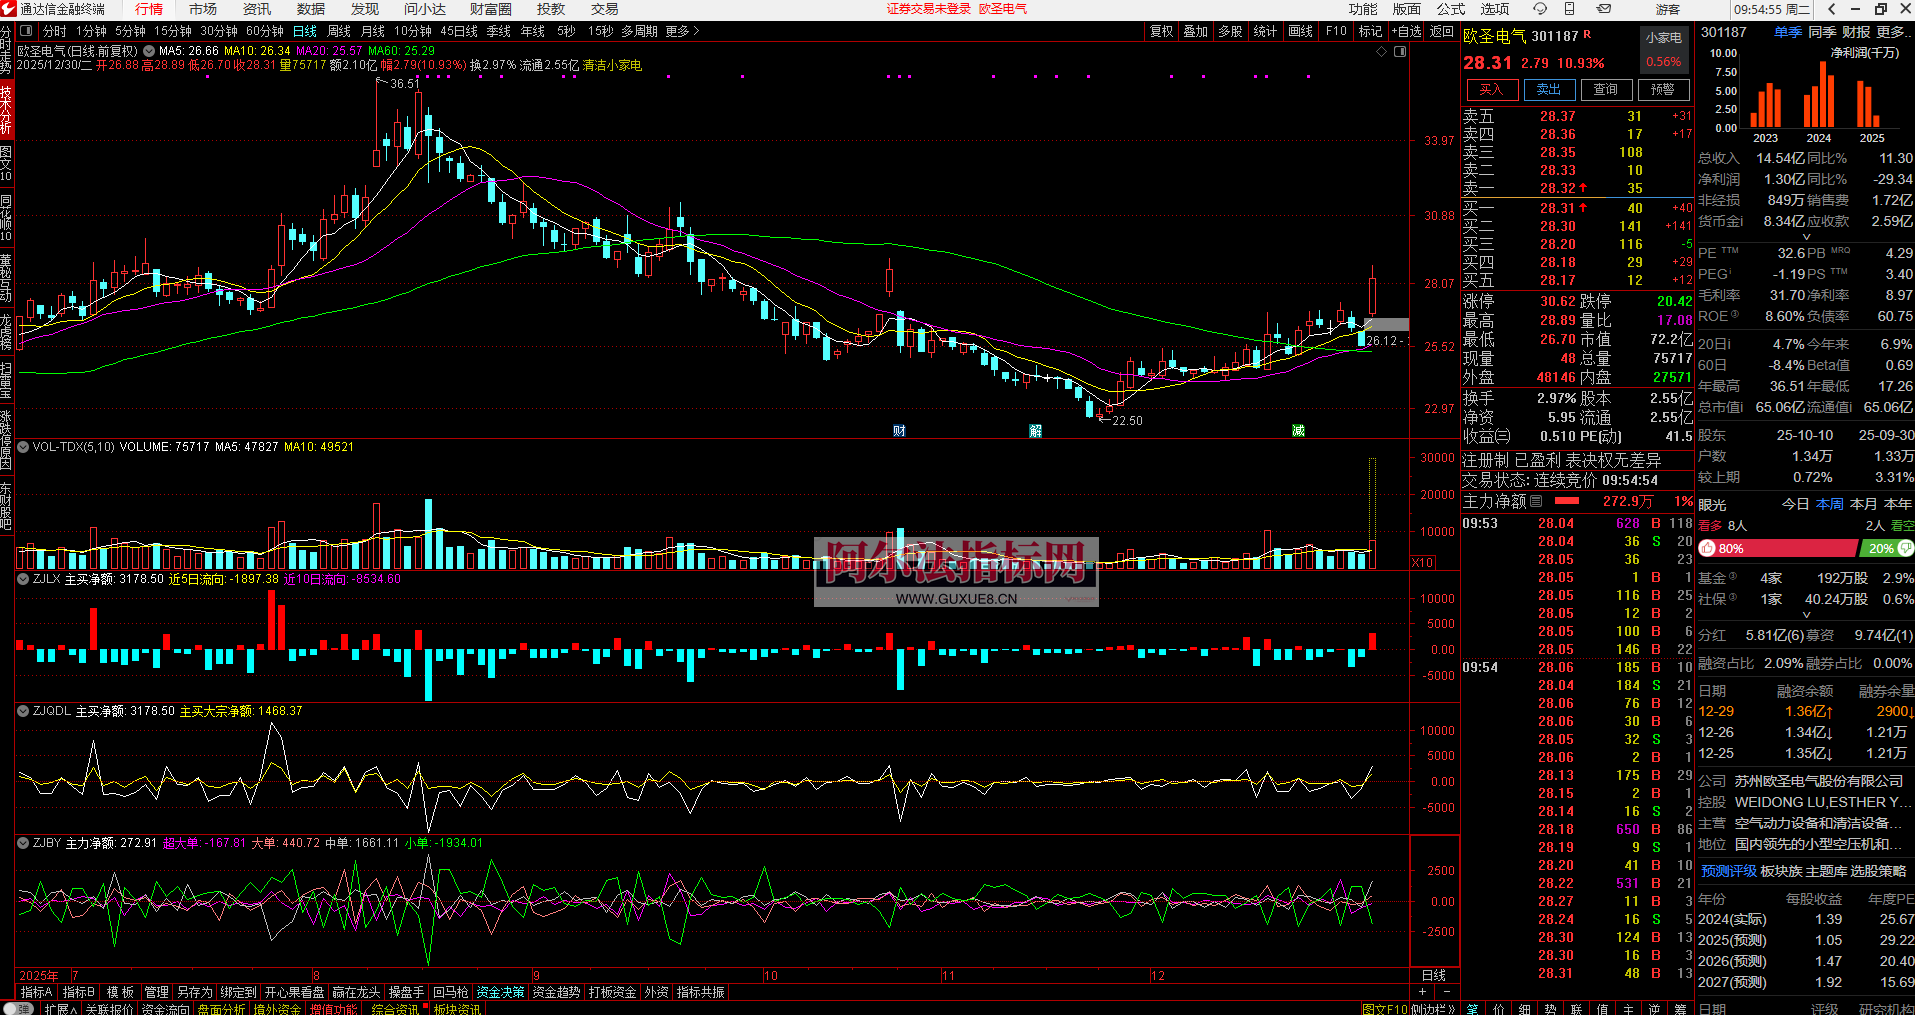Click the 减 marker on the chart
Viewport: 1915px width, 1015px height.
[1298, 431]
